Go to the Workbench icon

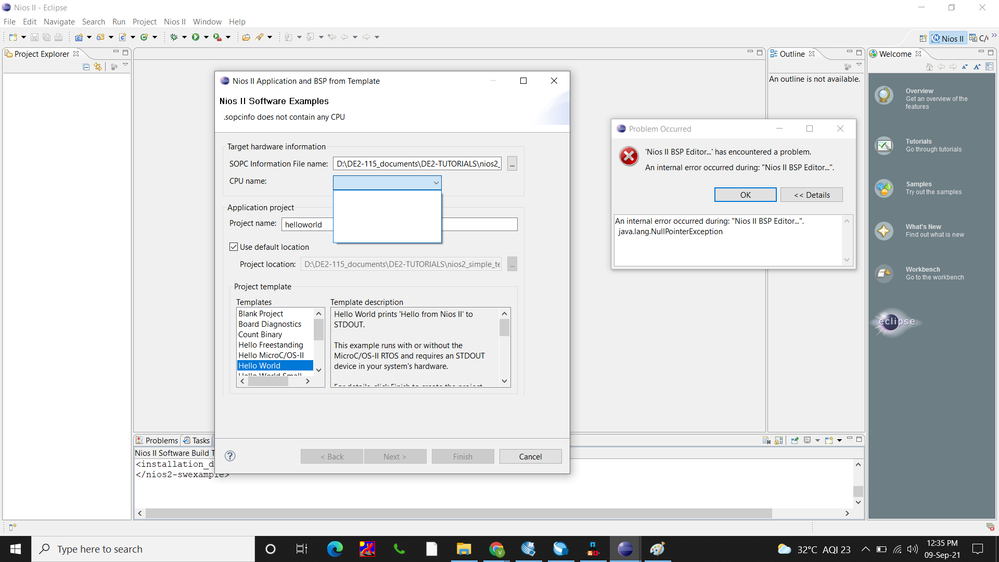884,273
